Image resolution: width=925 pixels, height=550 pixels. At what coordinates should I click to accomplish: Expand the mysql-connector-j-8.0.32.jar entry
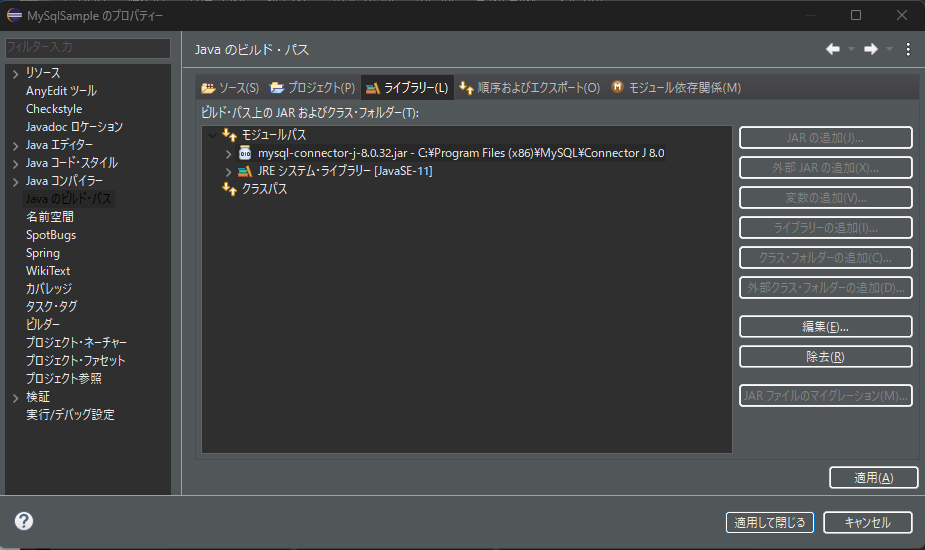[x=228, y=153]
